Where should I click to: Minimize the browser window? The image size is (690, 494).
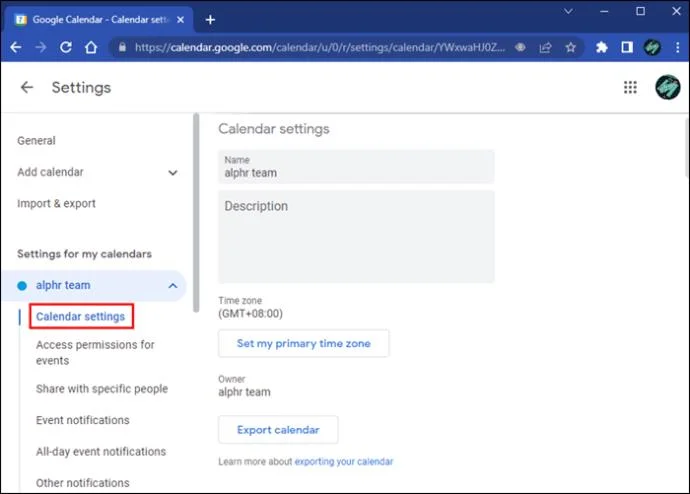[604, 11]
